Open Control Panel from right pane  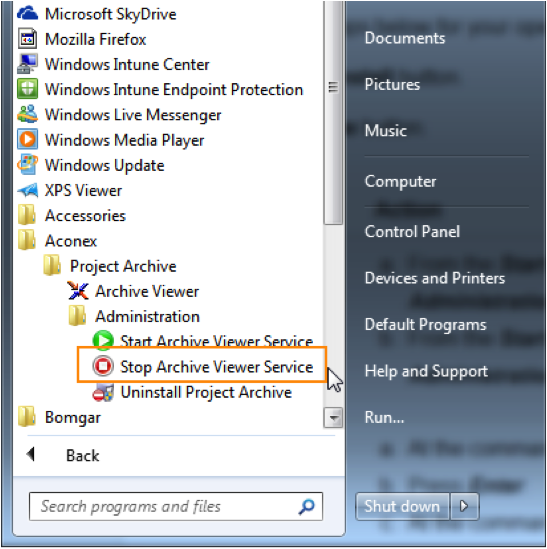pyautogui.click(x=412, y=231)
